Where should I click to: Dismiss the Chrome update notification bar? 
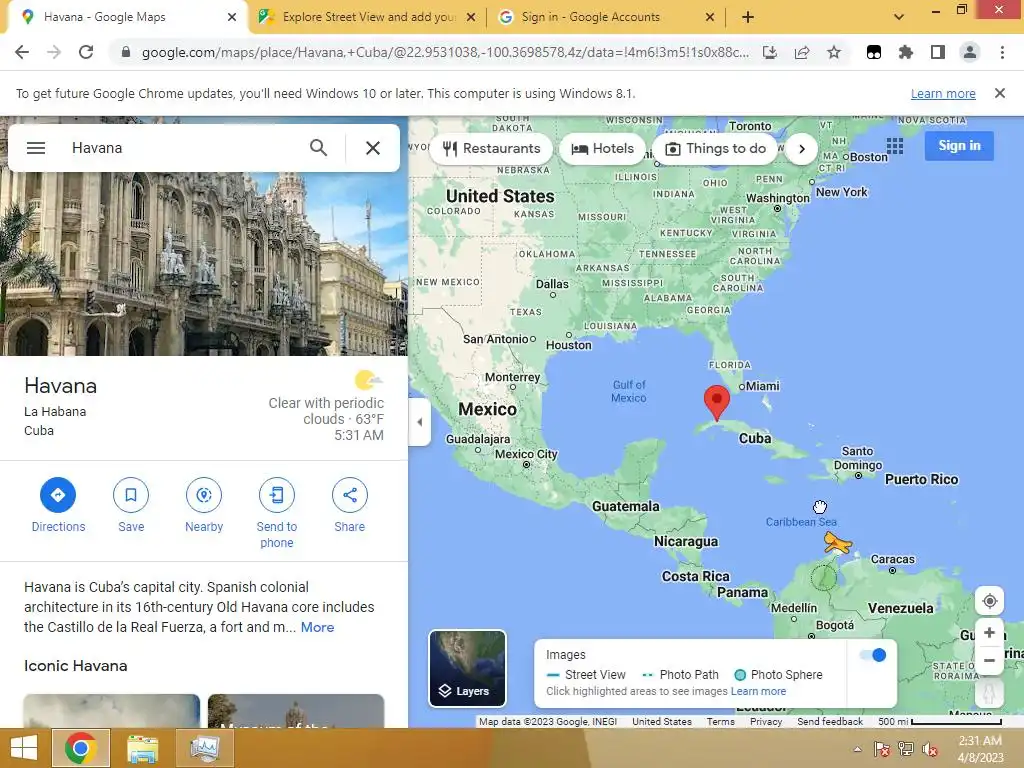[x=1000, y=93]
